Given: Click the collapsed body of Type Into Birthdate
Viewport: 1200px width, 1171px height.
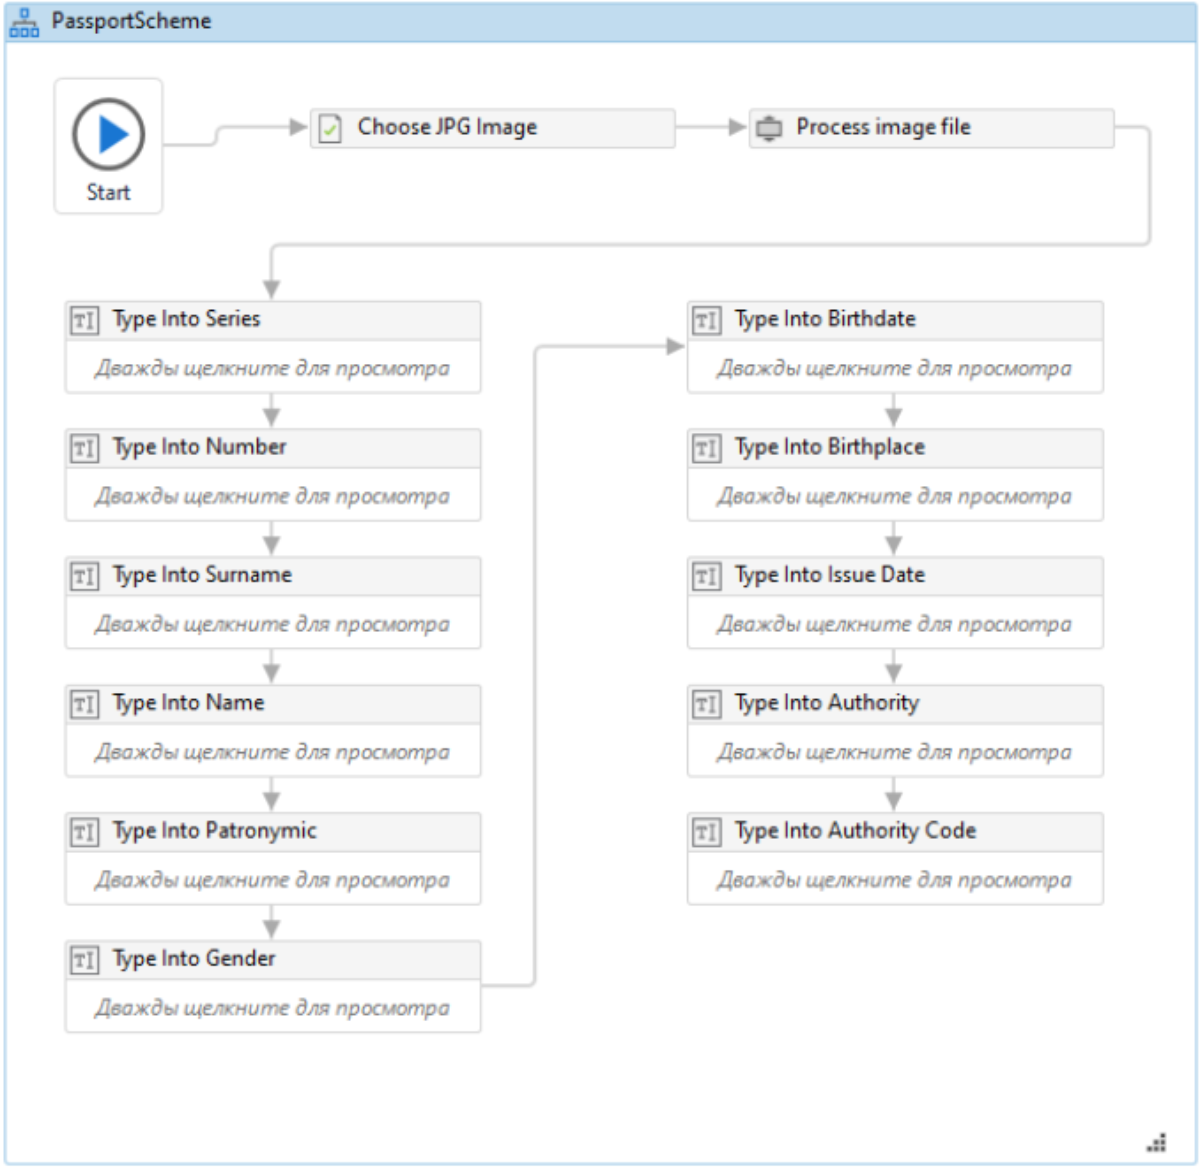Looking at the screenshot, I should click(894, 368).
